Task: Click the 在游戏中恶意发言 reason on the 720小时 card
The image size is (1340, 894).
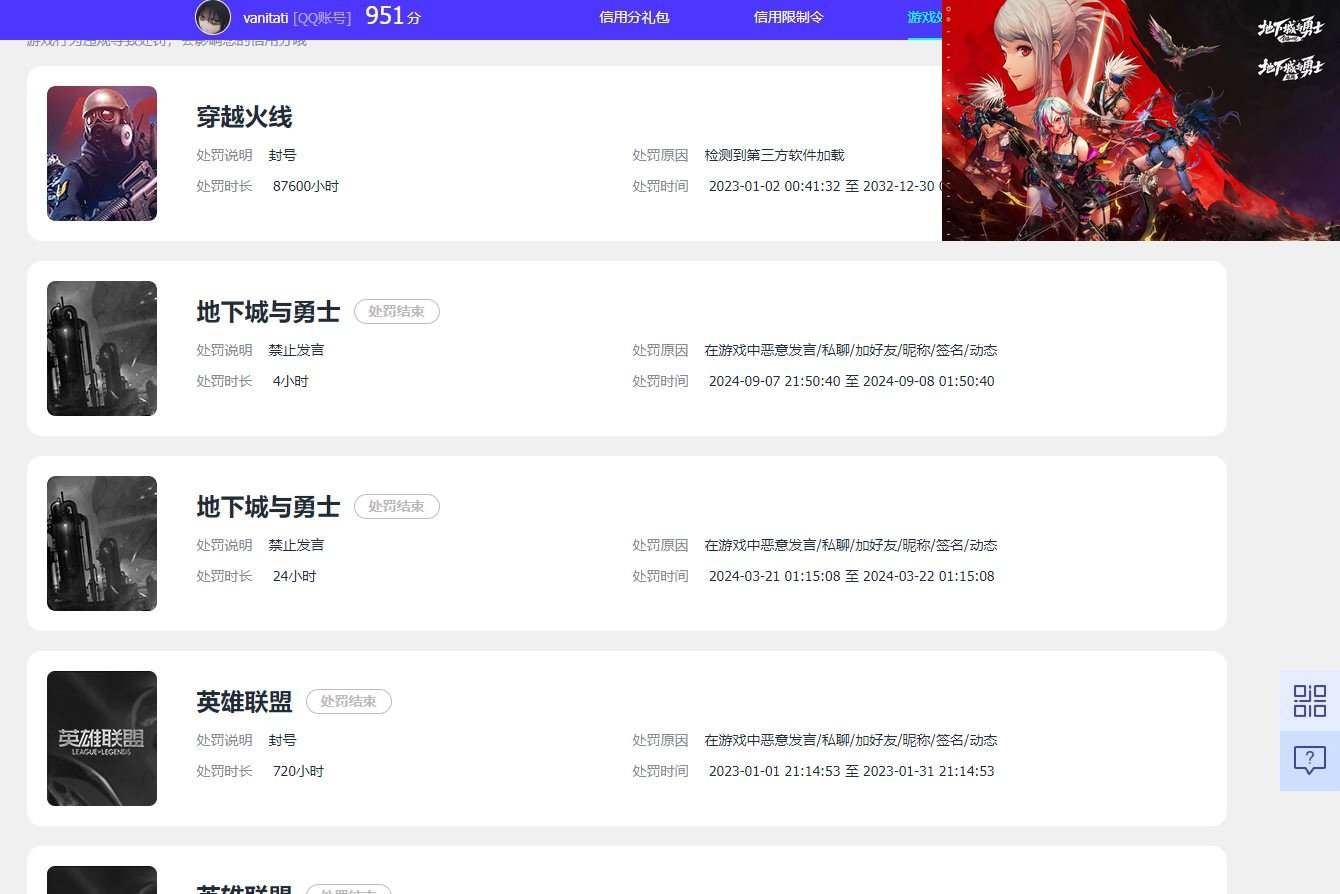Action: 851,740
